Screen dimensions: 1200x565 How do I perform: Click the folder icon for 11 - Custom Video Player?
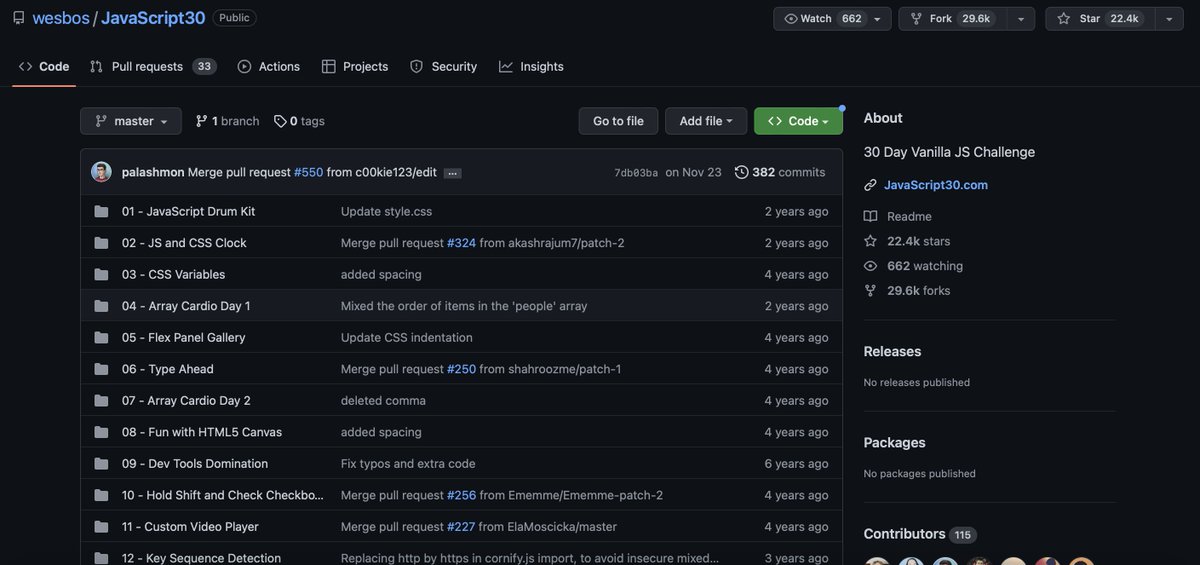click(101, 527)
